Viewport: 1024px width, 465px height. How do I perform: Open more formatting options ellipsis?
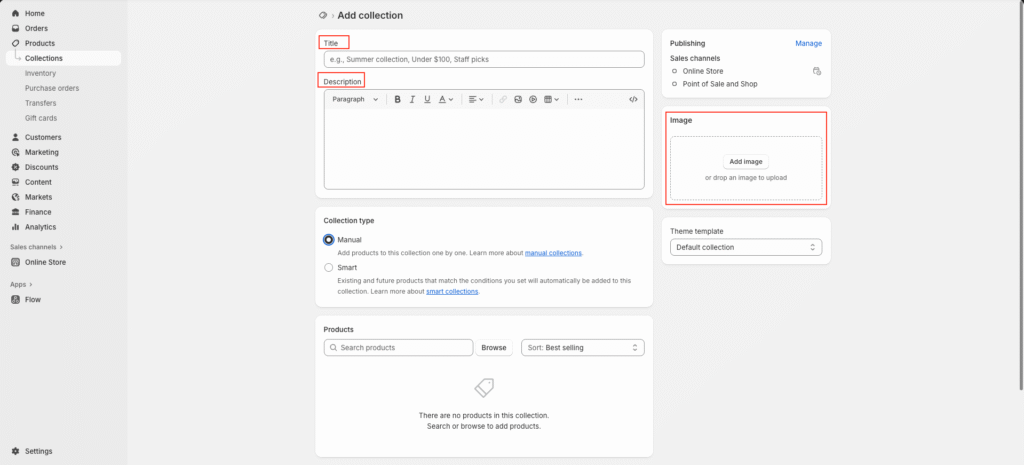pos(578,99)
